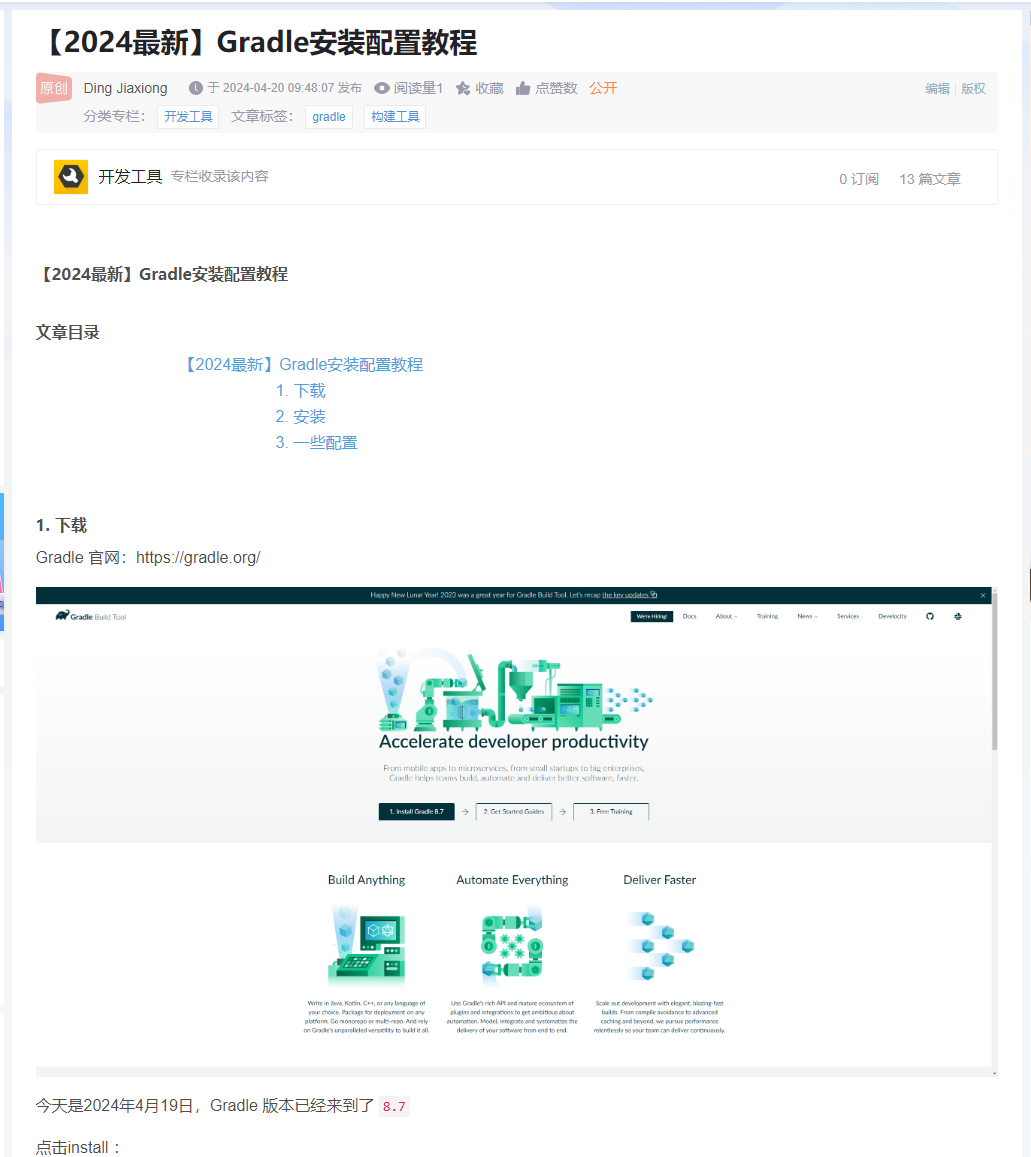Viewport: 1031px width, 1157px height.
Task: Click the 点赞数 label
Action: [556, 89]
